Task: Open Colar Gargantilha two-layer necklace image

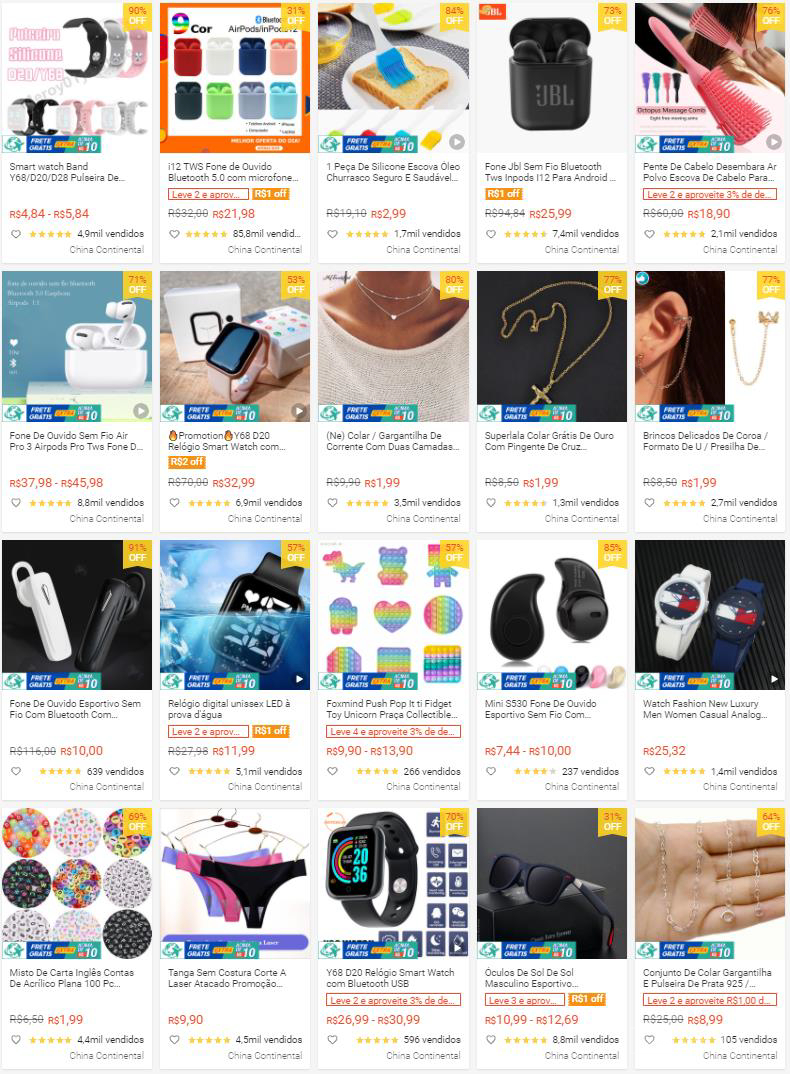Action: pos(393,346)
